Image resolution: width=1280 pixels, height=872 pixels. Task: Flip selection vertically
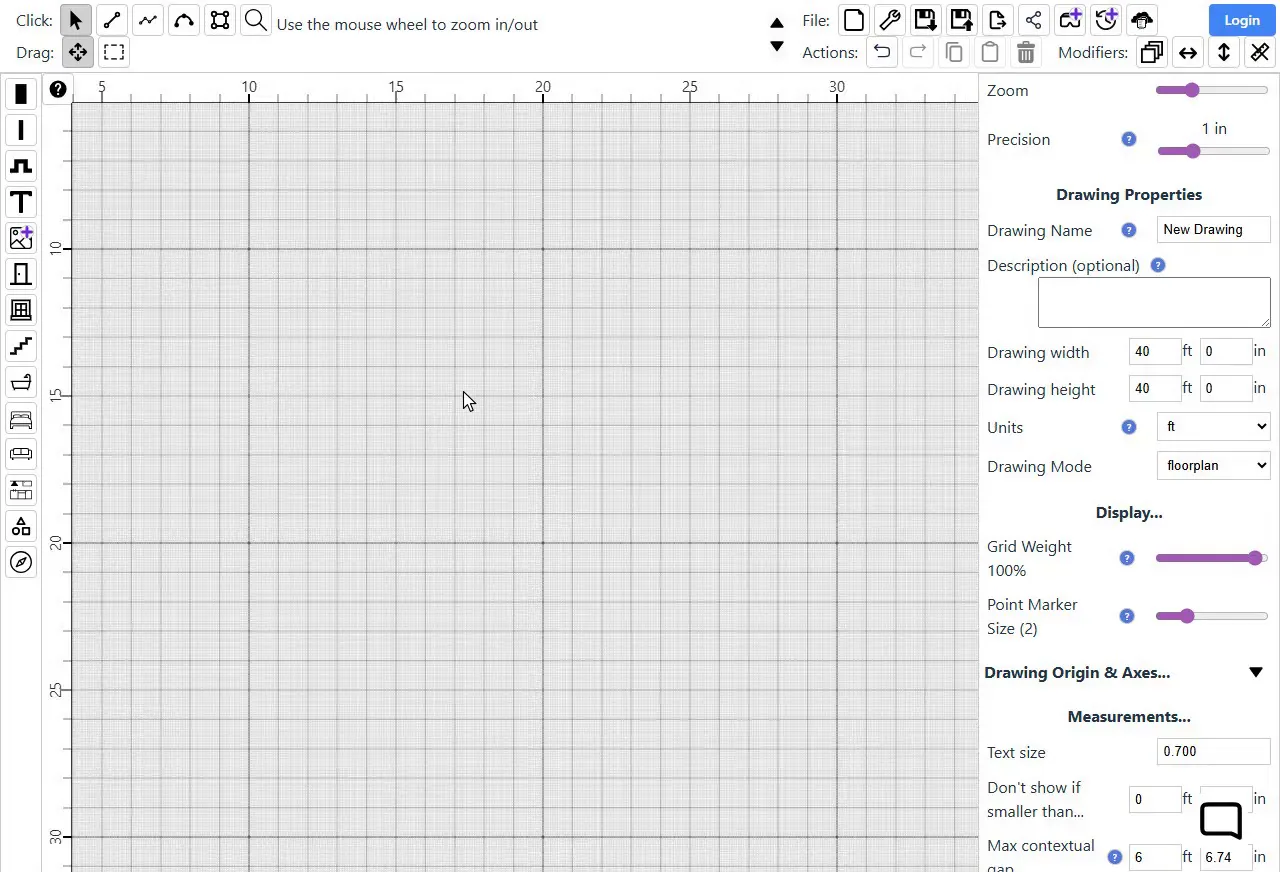click(x=1224, y=52)
